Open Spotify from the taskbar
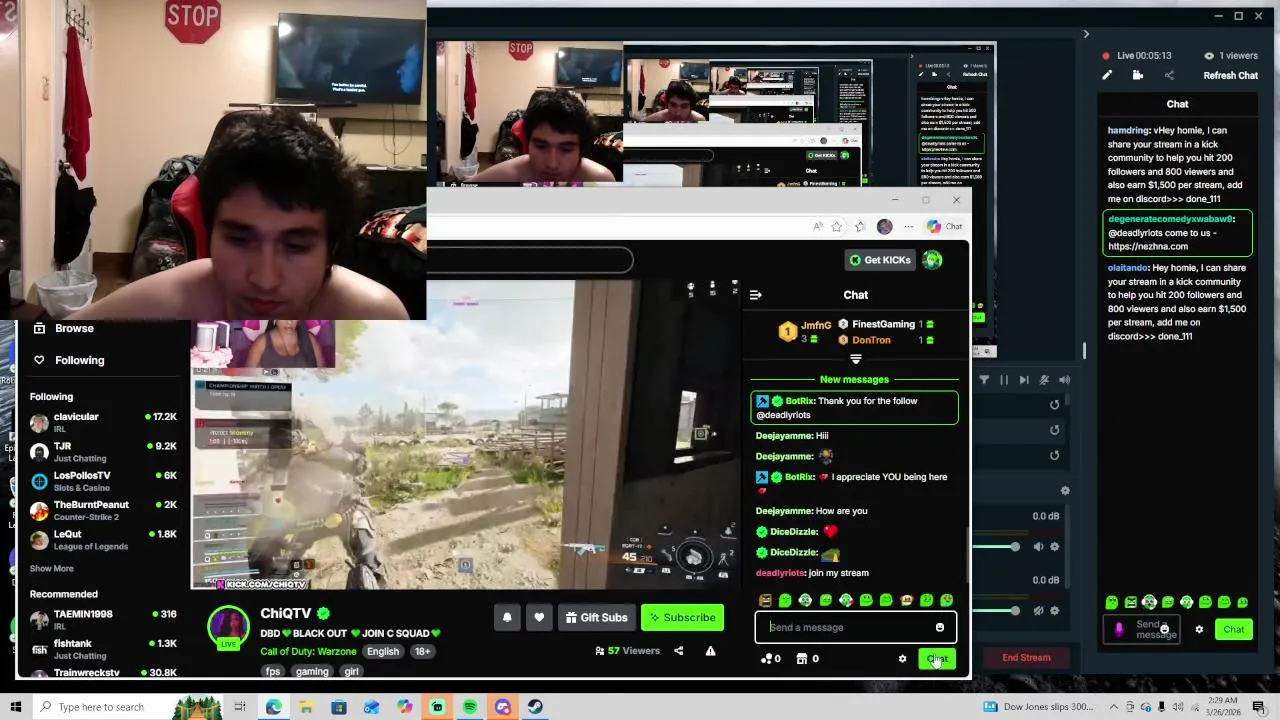1280x720 pixels. point(469,707)
